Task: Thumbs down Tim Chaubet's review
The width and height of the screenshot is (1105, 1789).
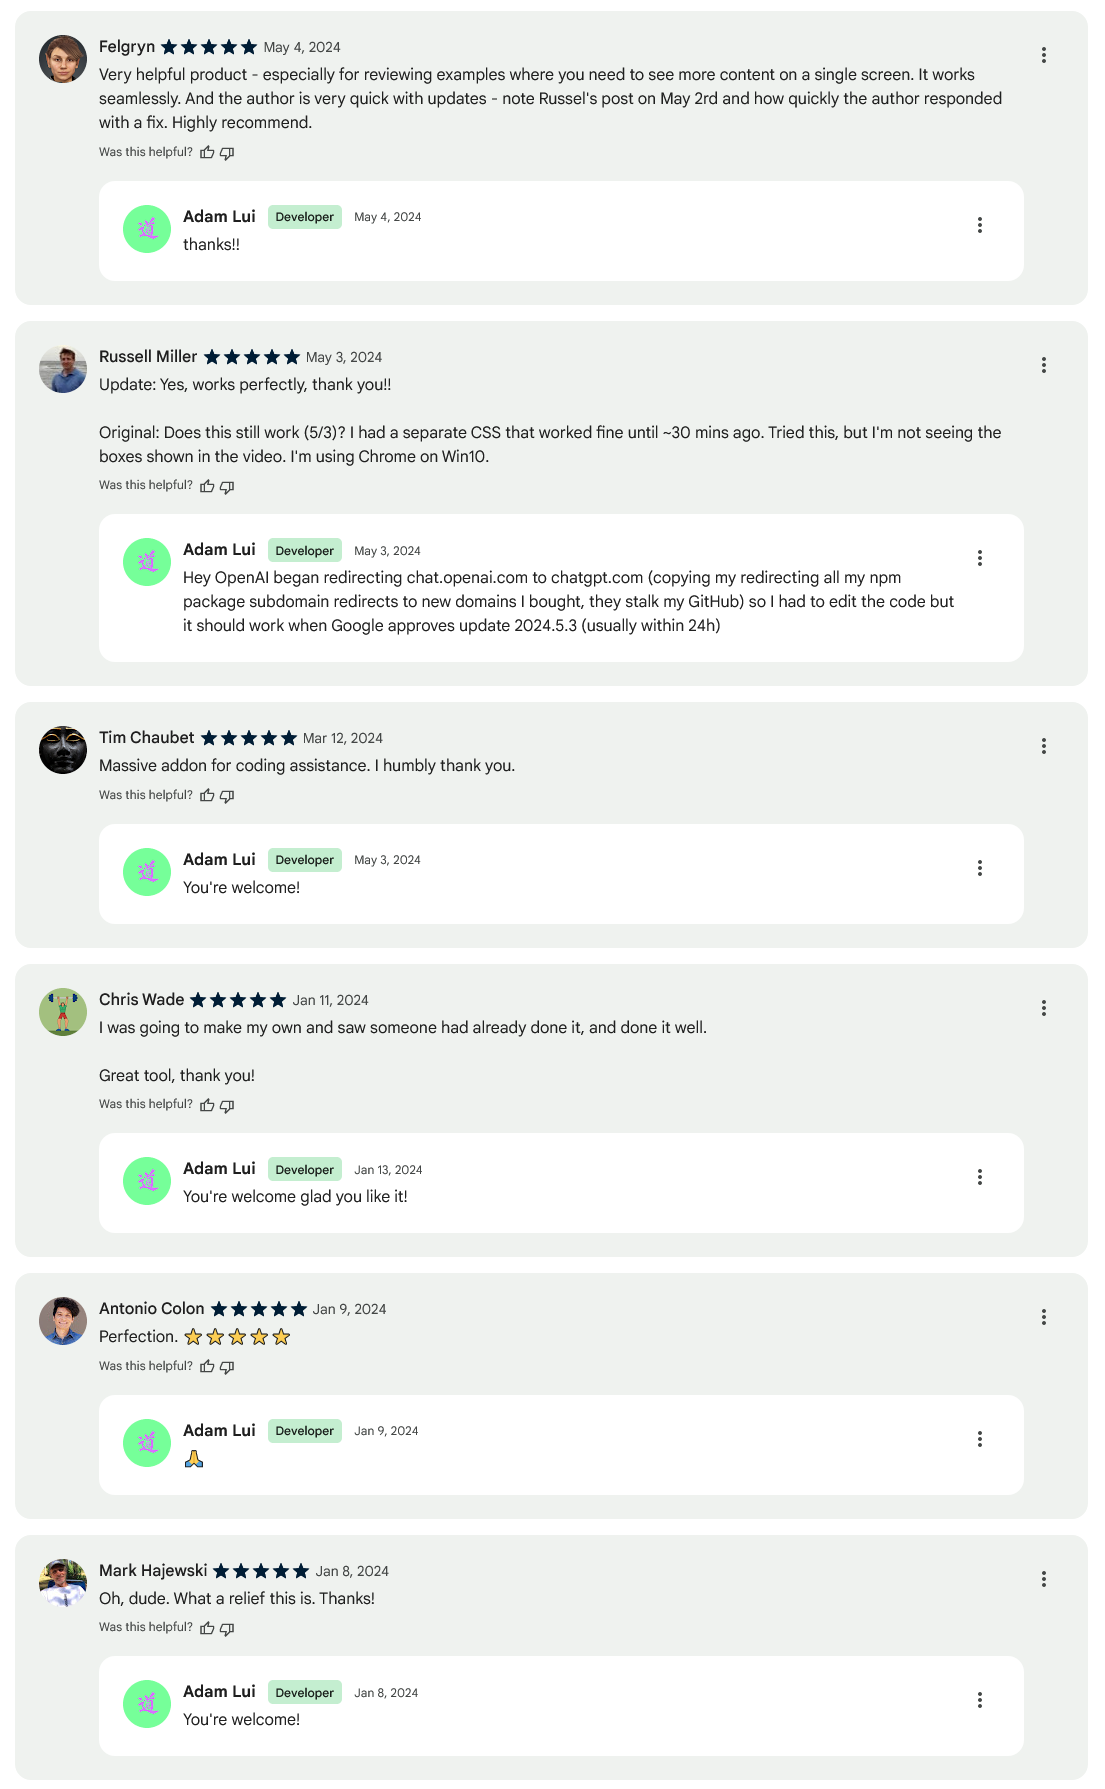Action: coord(227,796)
